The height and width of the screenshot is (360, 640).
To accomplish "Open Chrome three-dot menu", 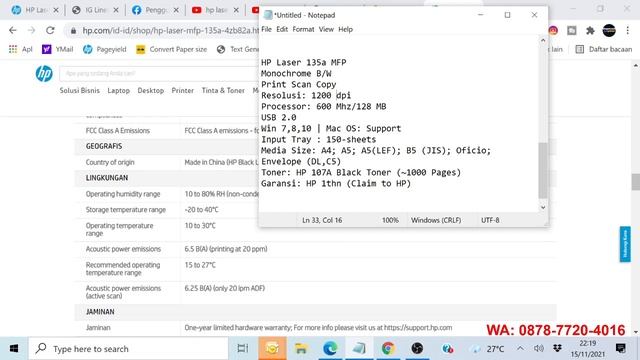I will (x=627, y=30).
